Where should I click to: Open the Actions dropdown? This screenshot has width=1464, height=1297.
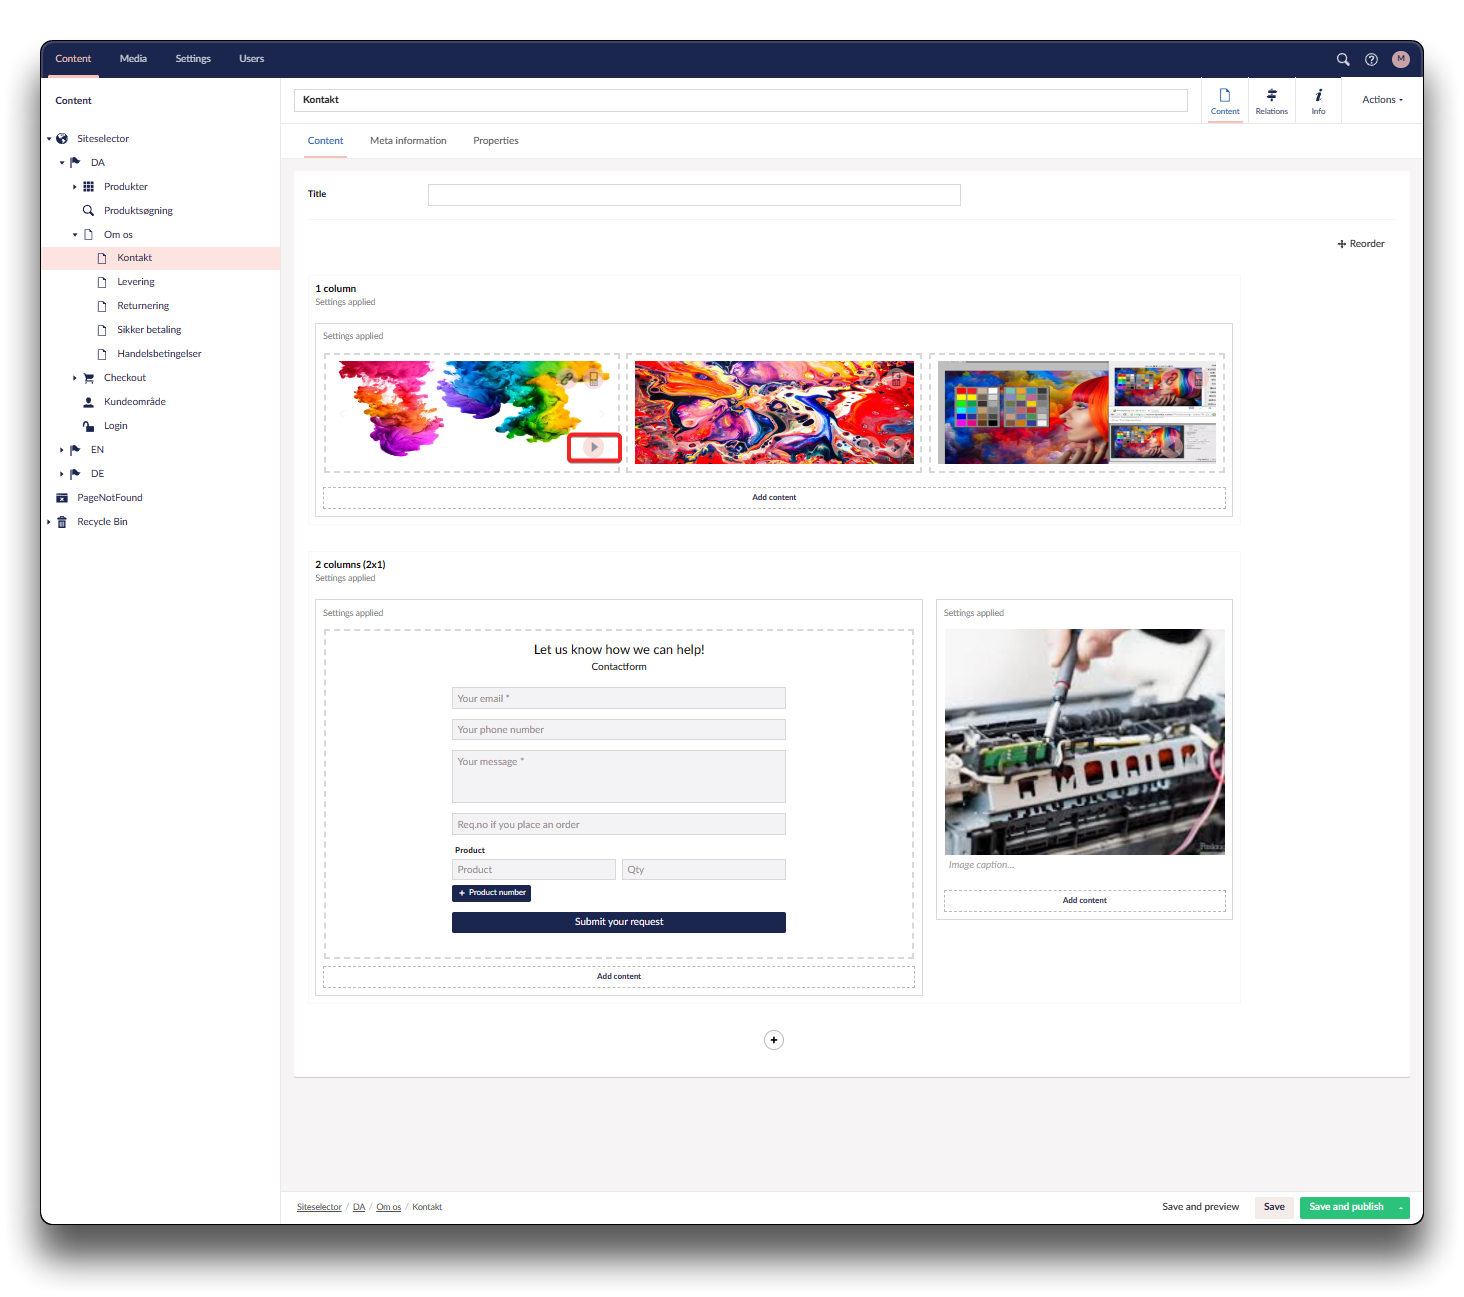tap(1382, 100)
